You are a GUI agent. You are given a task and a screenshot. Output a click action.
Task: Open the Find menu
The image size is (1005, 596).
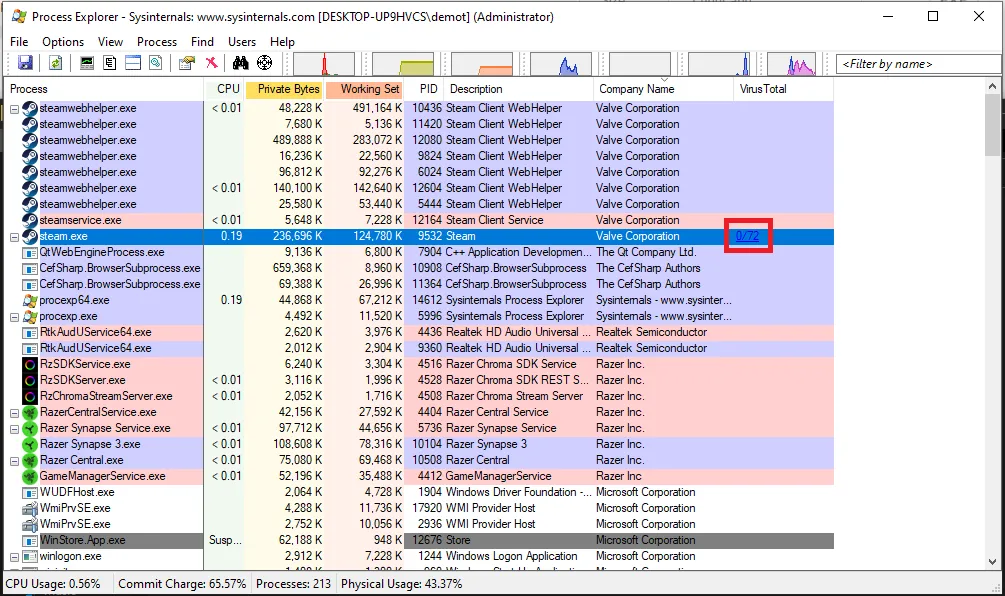[203, 42]
